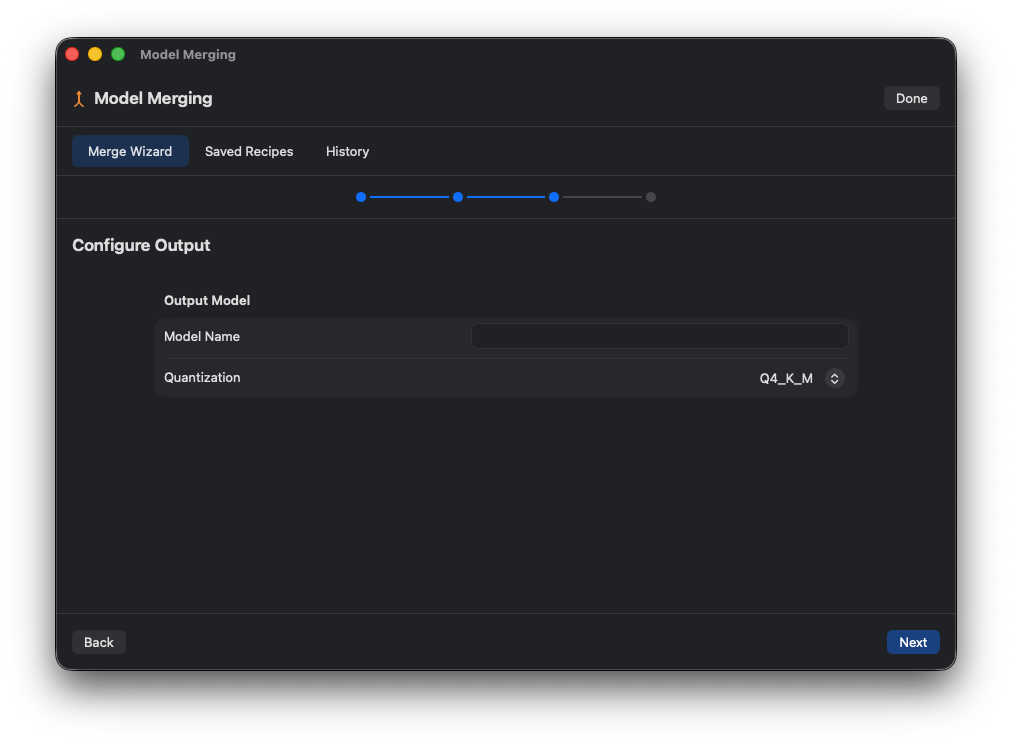The height and width of the screenshot is (744, 1012).
Task: Click the down arrow on Quantization selector
Action: 834,382
